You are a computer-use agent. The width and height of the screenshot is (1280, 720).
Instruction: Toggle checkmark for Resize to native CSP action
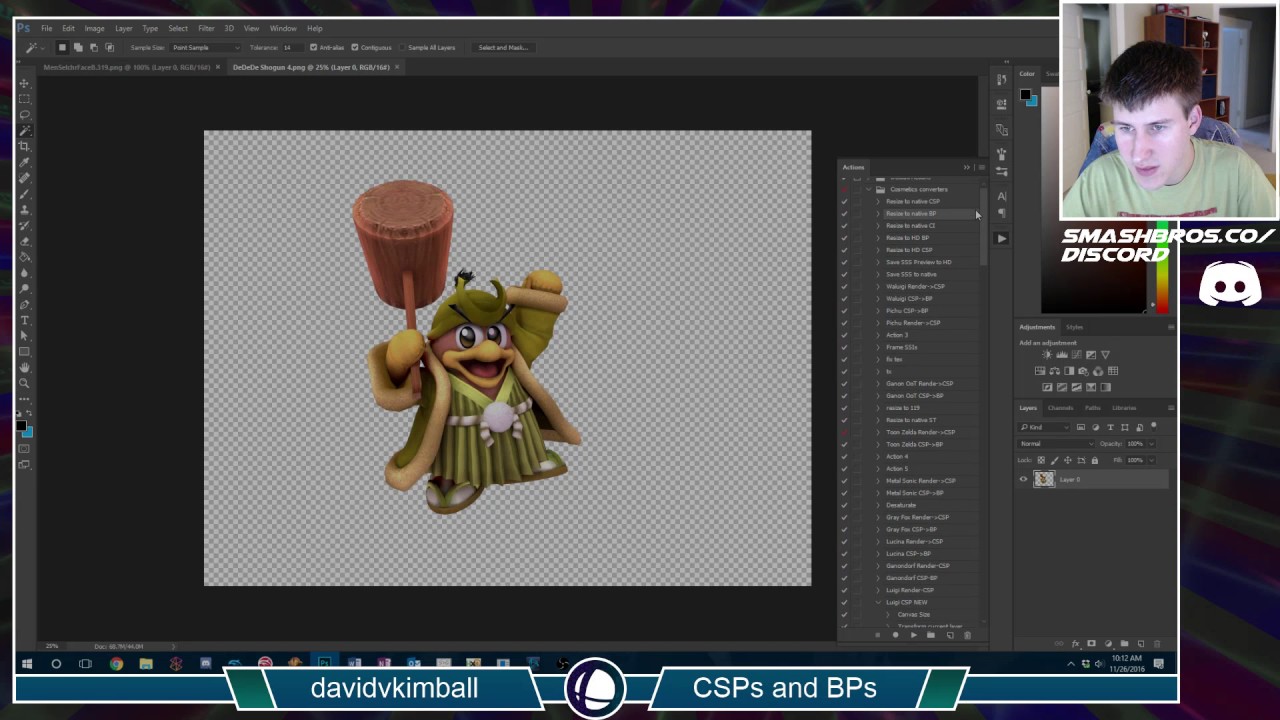(844, 201)
